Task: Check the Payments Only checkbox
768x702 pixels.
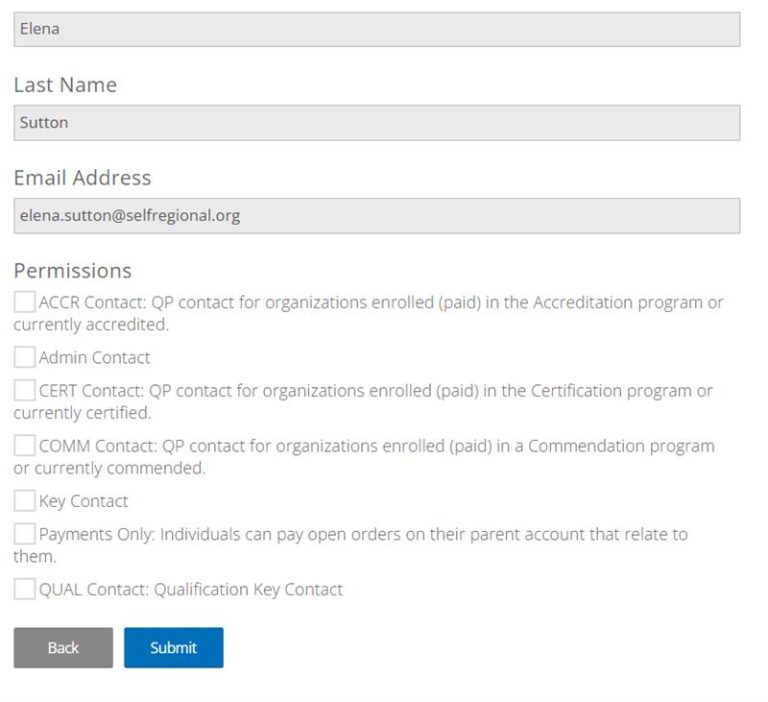Action: click(x=24, y=534)
